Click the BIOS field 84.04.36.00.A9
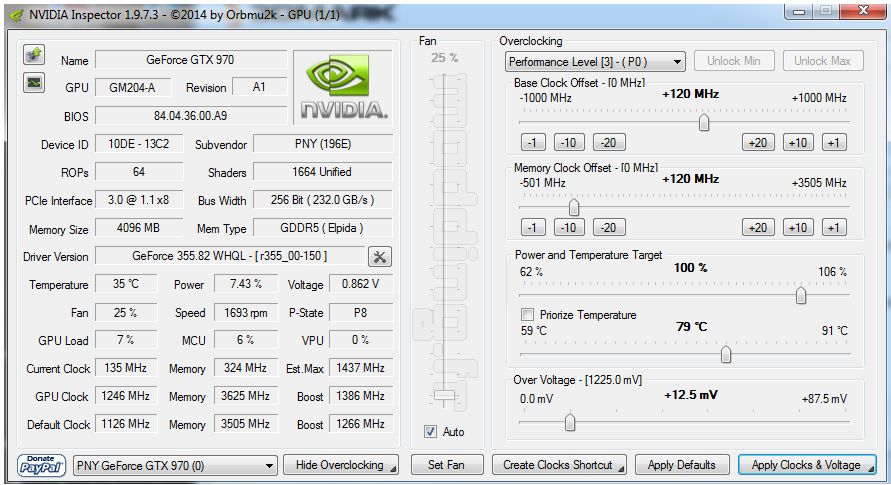 [190, 116]
